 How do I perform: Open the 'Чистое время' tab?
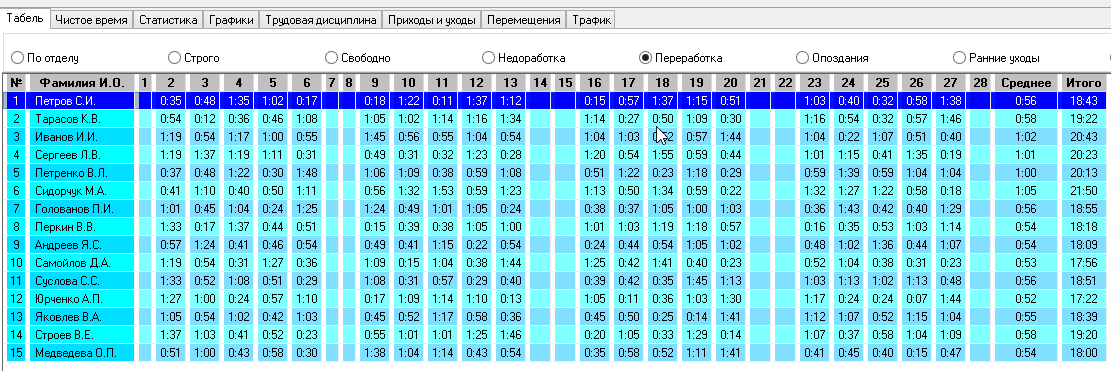[91, 21]
